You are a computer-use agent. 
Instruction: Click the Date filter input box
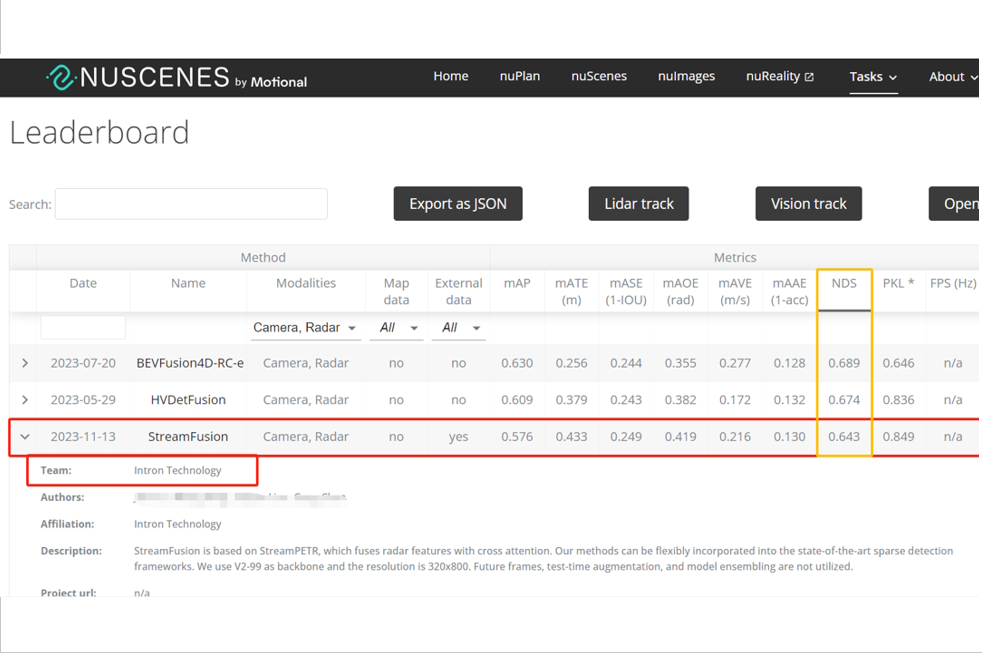(83, 327)
